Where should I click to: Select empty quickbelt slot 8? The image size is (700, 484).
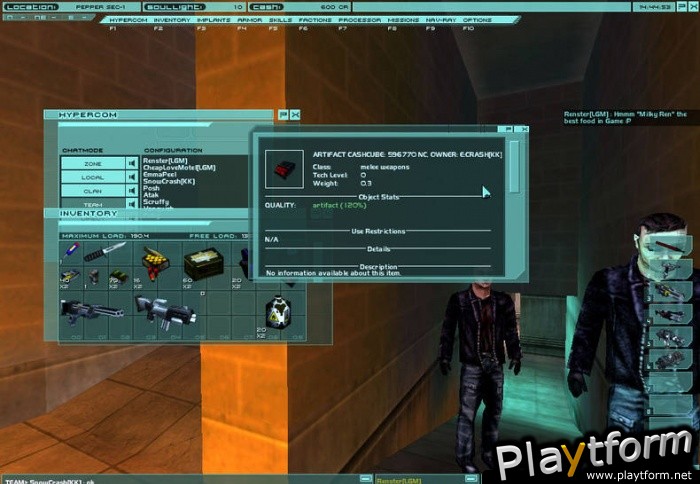tap(669, 405)
